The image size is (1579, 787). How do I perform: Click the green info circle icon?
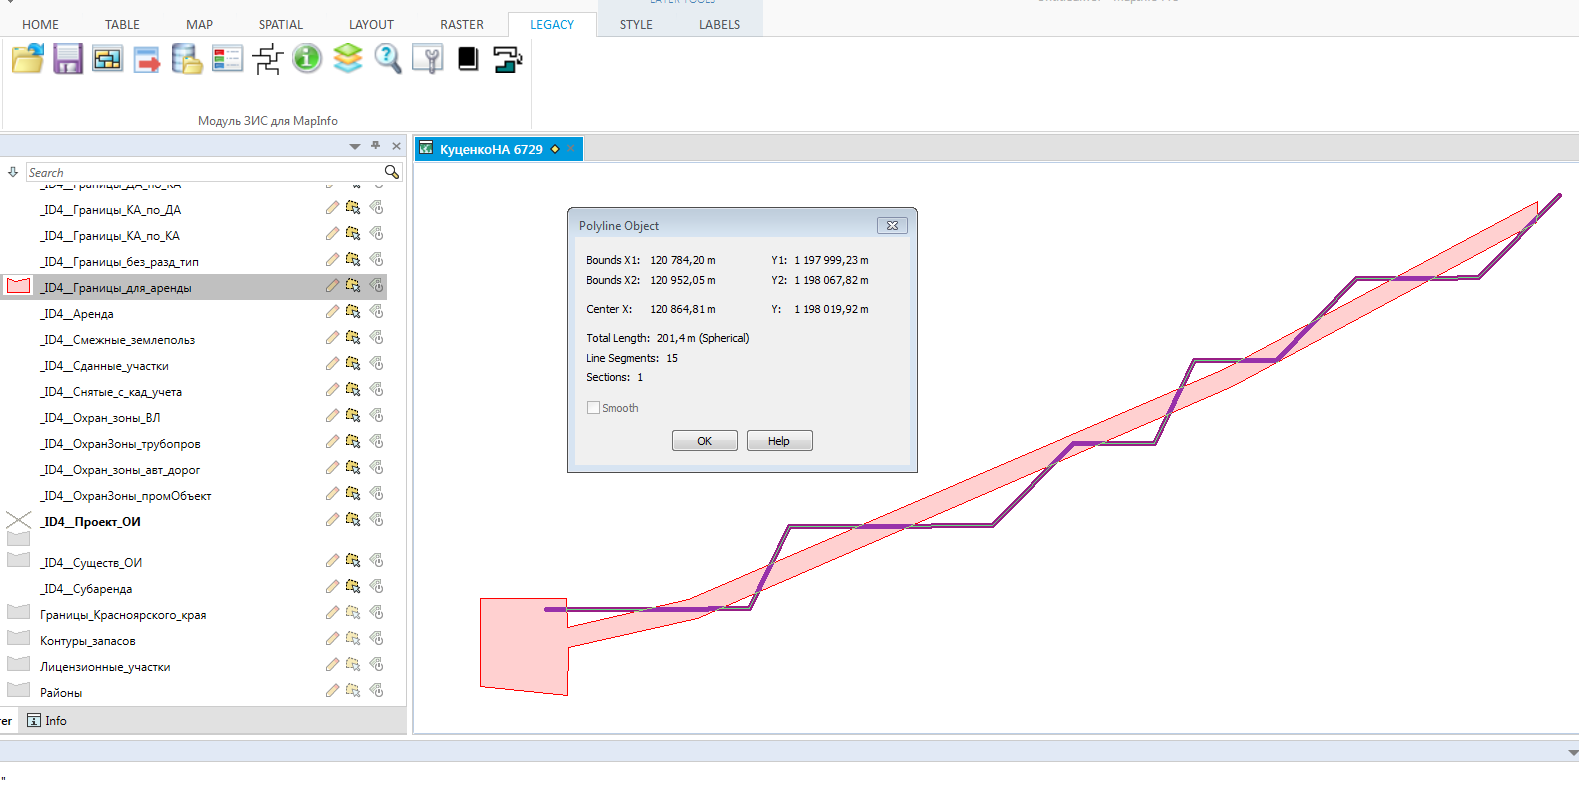point(307,59)
